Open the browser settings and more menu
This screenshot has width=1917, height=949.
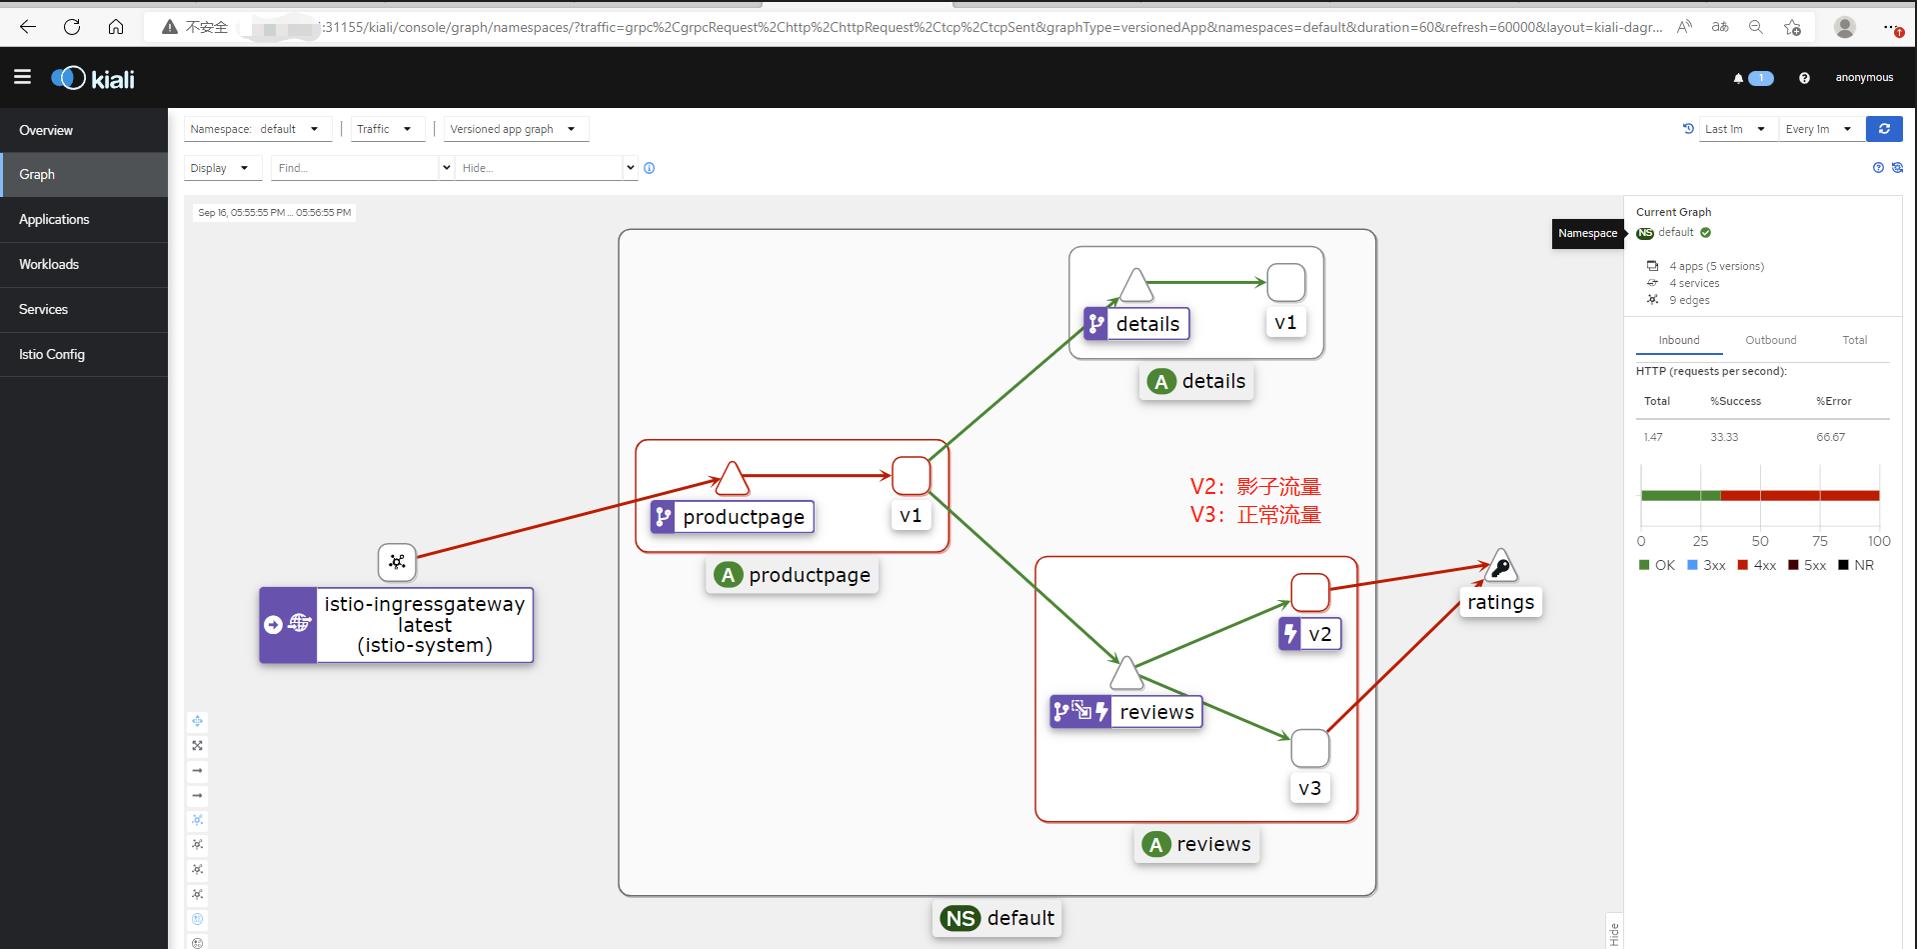pos(1892,27)
